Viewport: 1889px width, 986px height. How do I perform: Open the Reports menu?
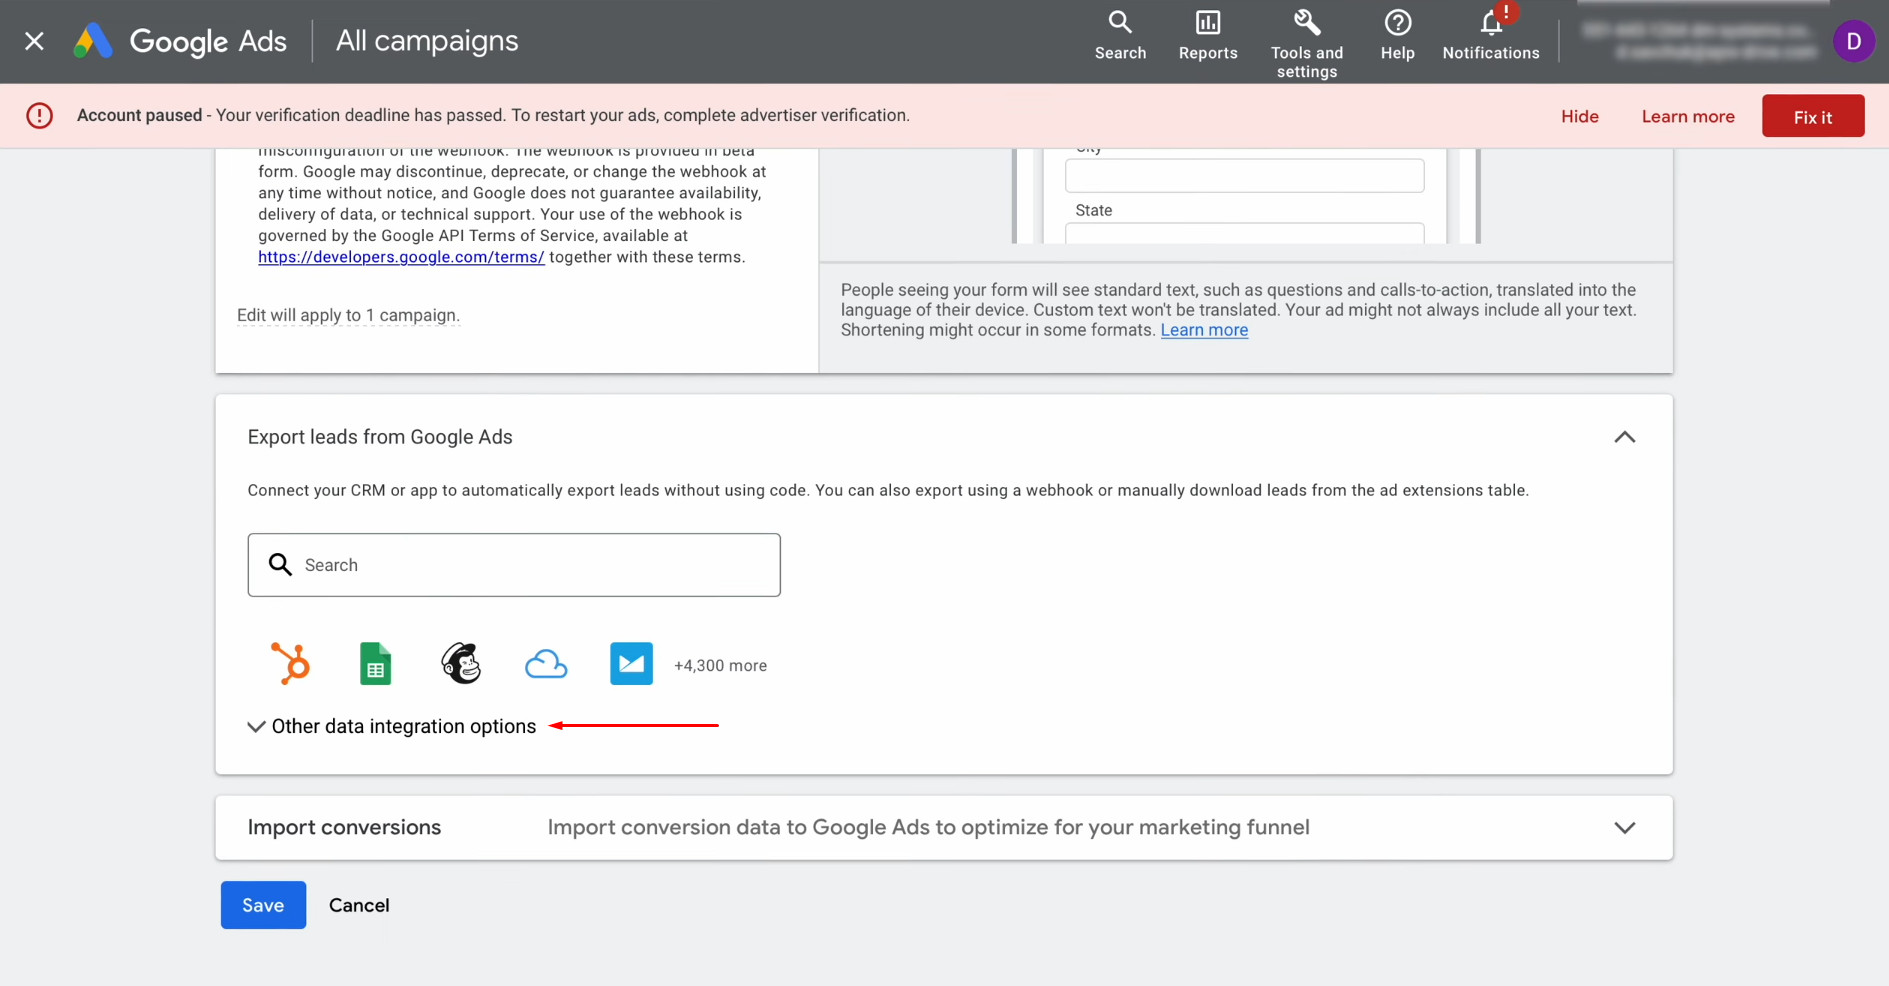(1208, 36)
